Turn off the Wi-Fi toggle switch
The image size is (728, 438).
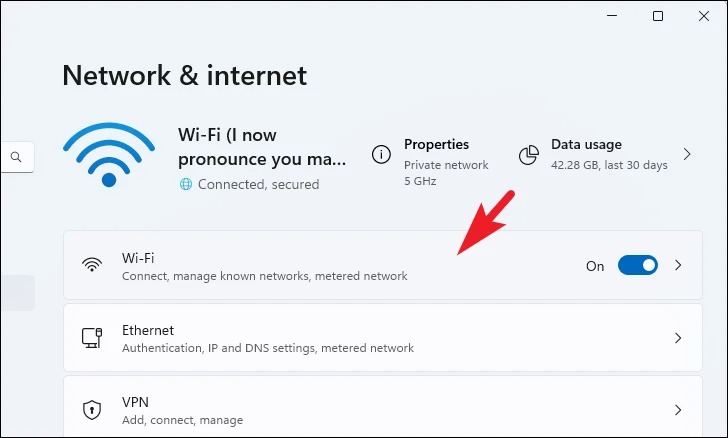pos(637,265)
